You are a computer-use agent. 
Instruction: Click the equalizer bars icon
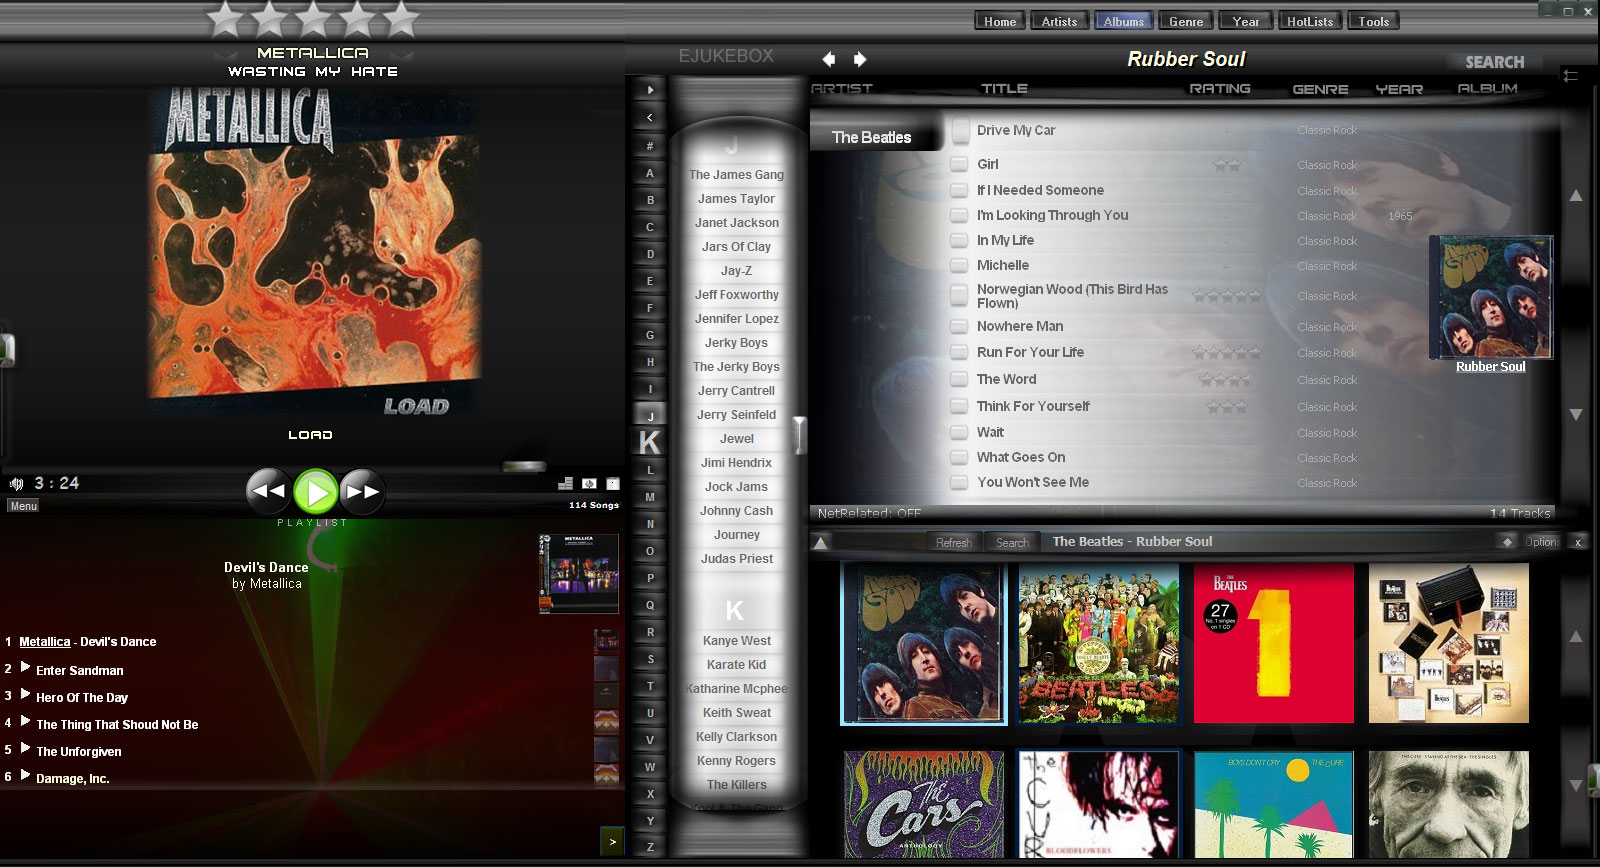pos(566,483)
